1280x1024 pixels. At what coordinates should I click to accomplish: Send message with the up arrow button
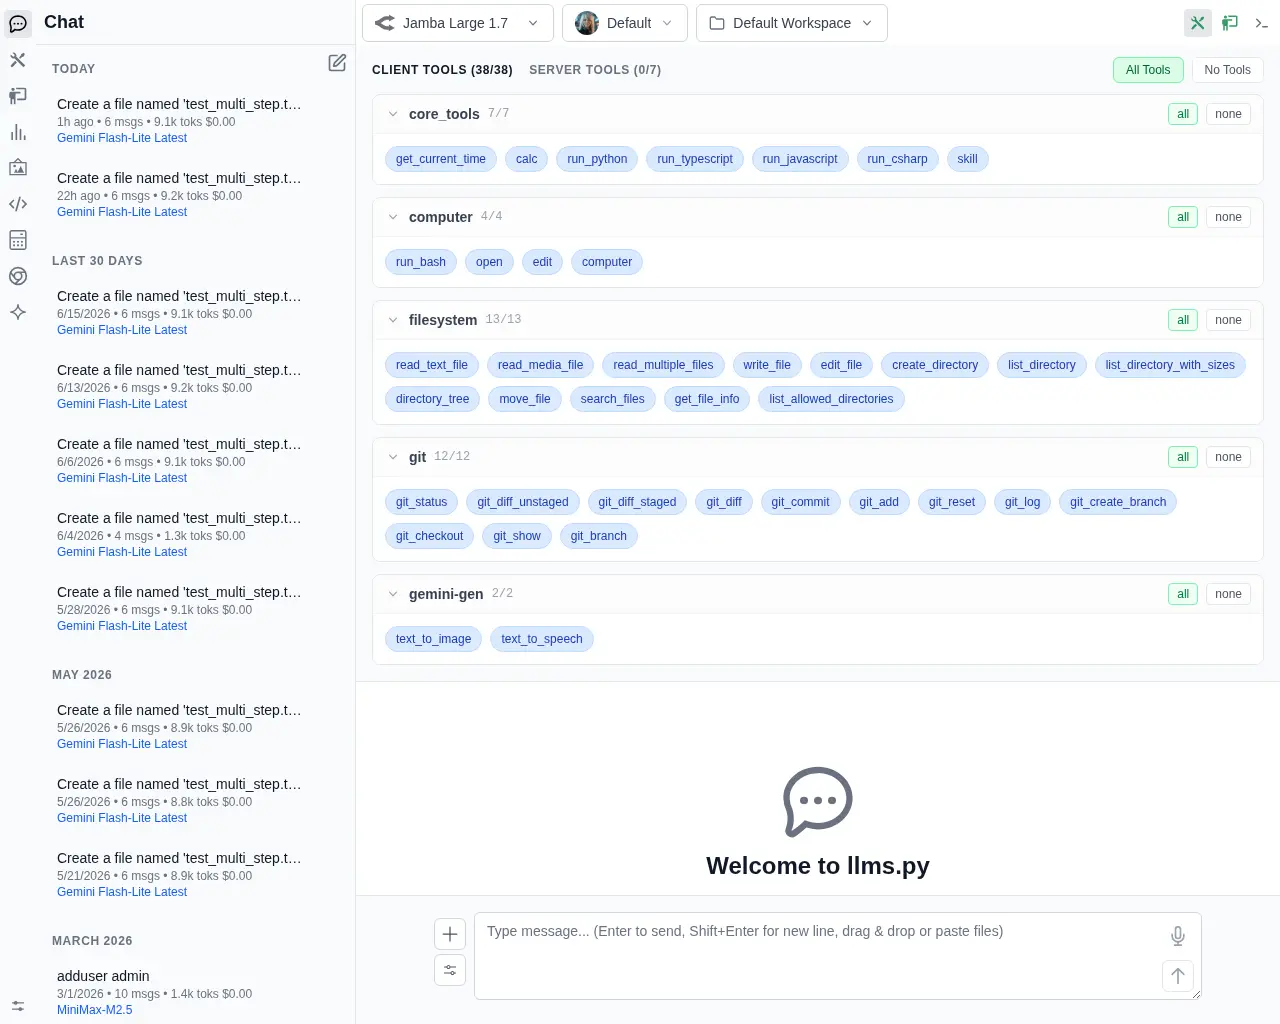1178,976
